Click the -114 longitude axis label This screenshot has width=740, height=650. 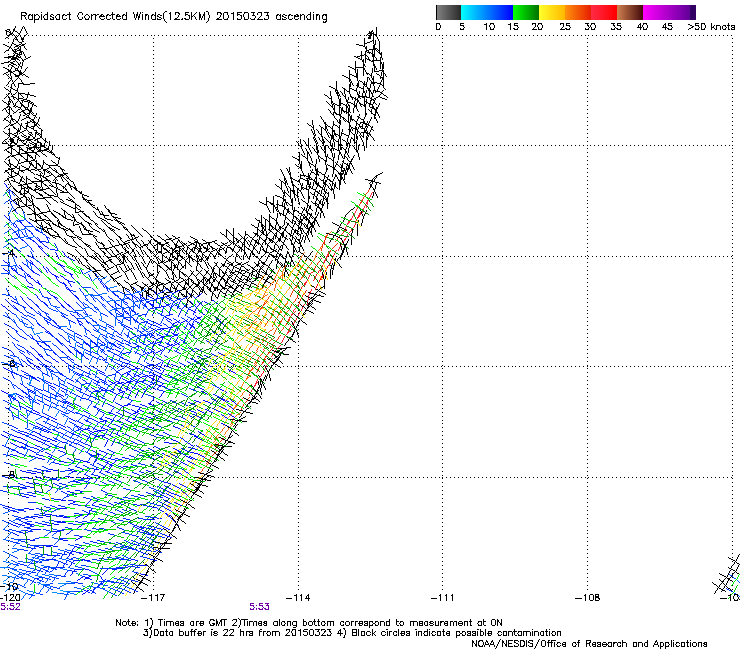tap(298, 598)
